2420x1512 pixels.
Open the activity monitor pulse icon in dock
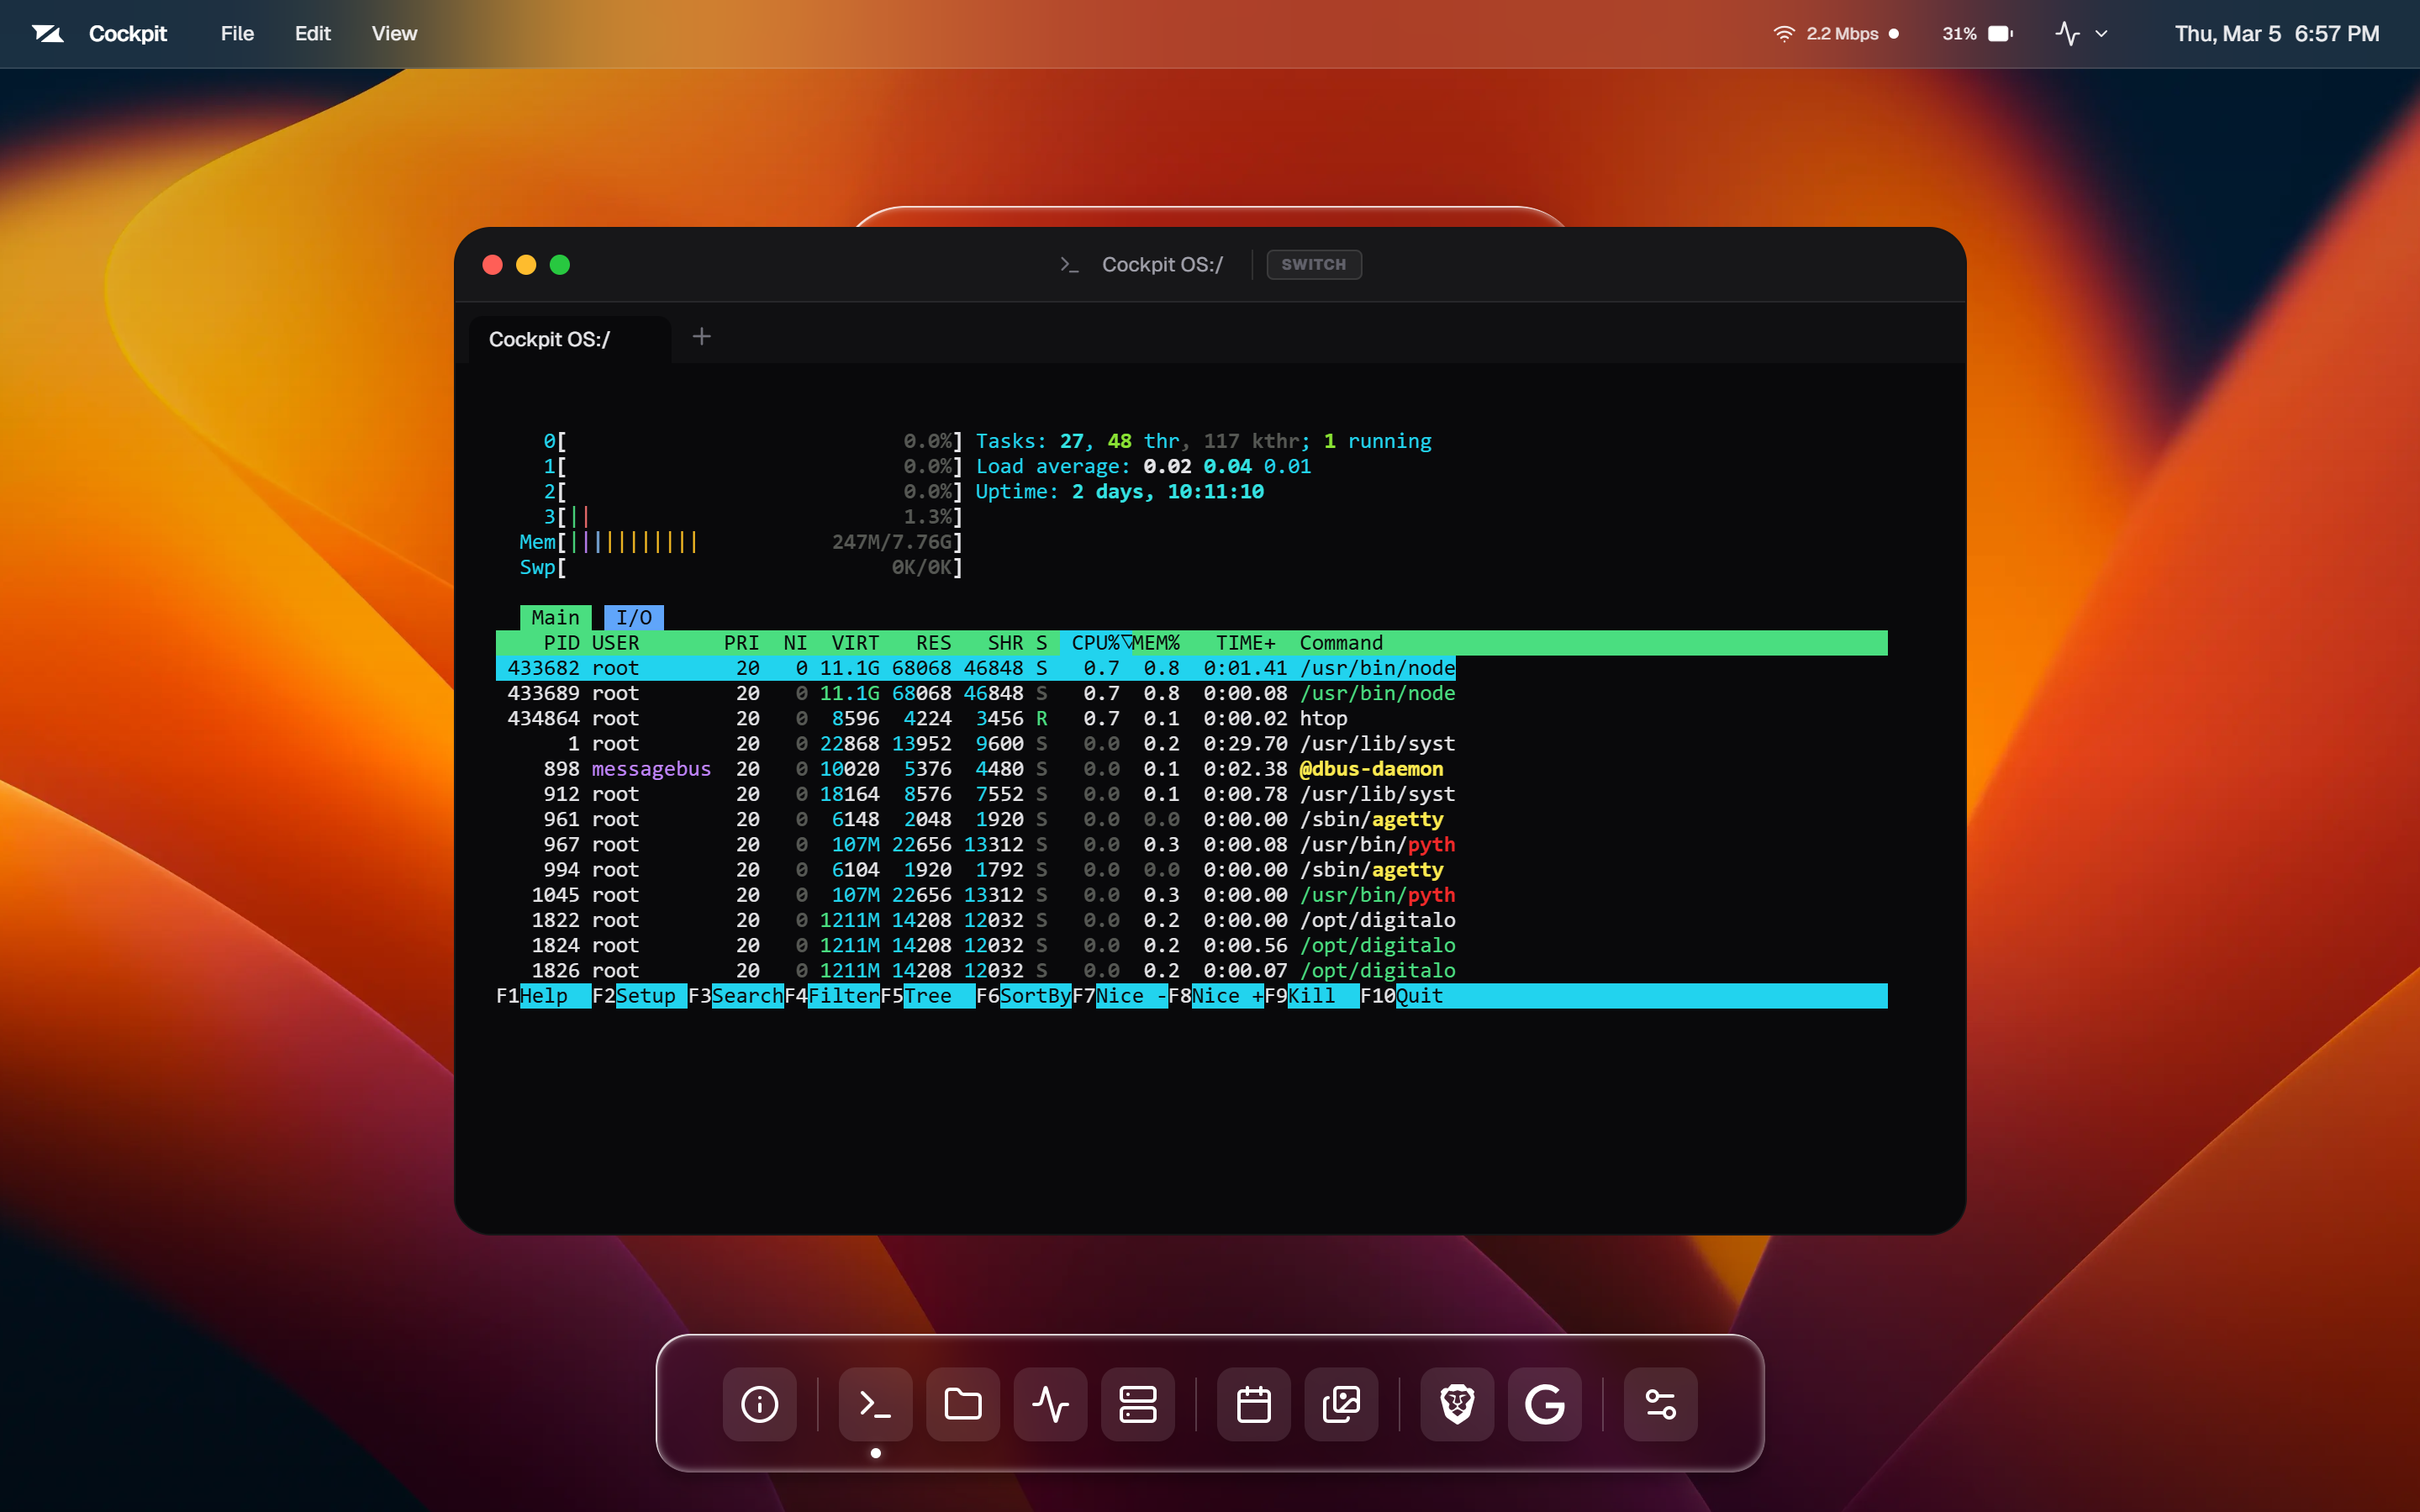(1050, 1404)
